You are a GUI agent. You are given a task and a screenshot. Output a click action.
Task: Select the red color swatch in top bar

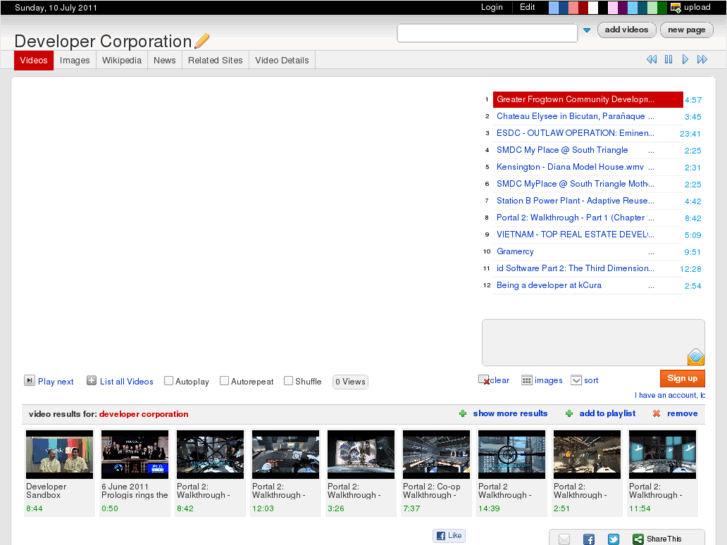(584, 7)
